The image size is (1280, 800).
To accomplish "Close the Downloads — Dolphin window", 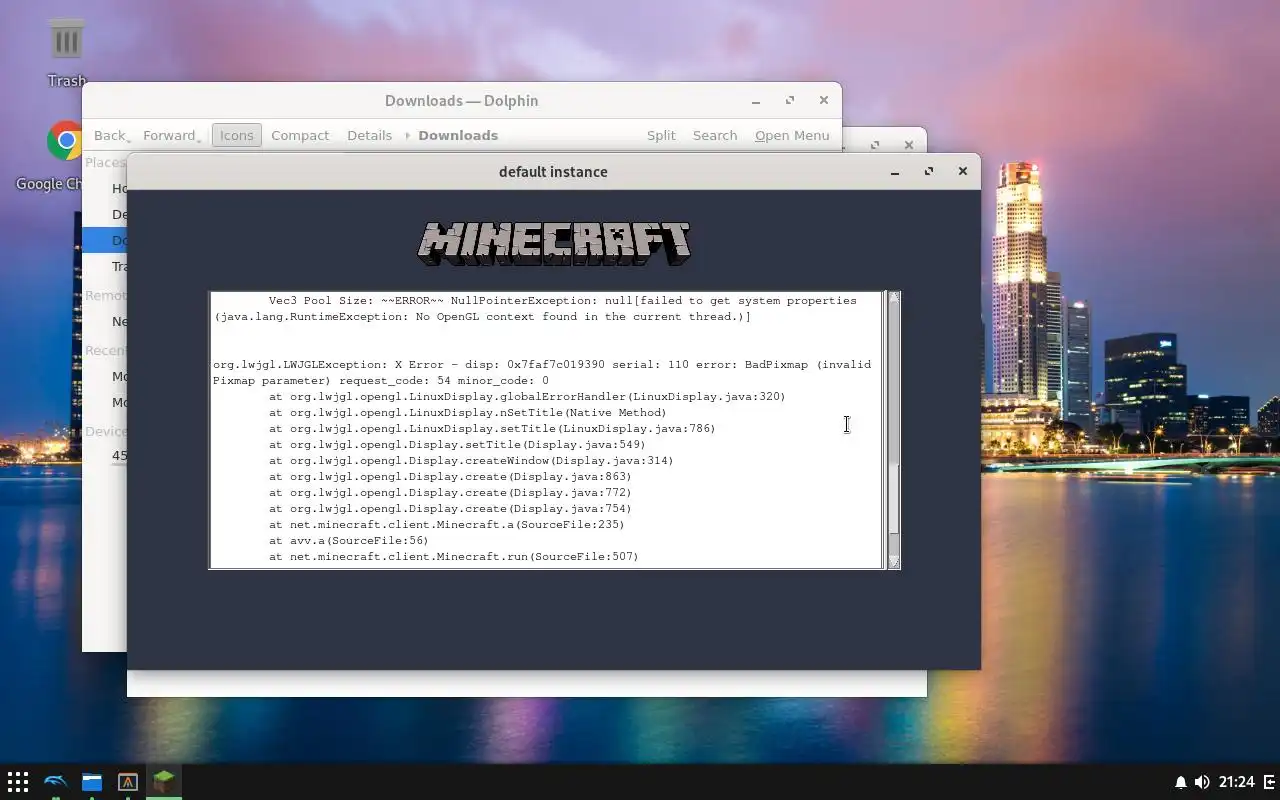I will tap(824, 100).
